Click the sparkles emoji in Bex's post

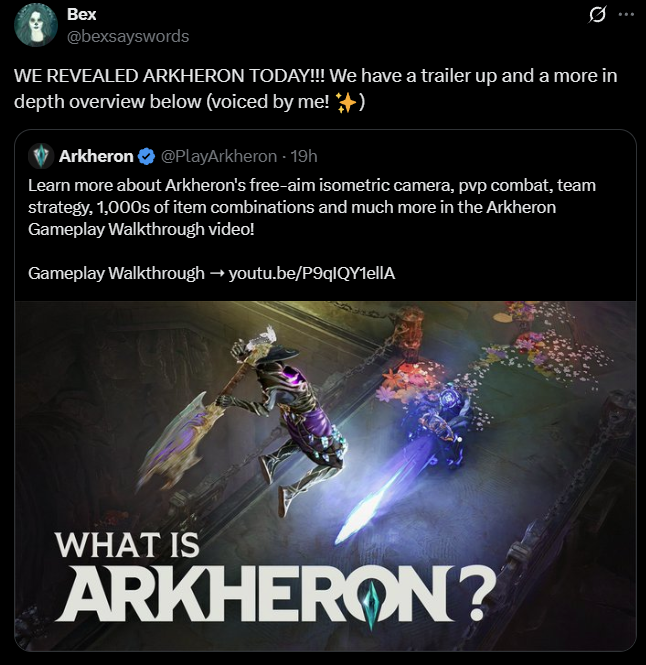pos(346,102)
